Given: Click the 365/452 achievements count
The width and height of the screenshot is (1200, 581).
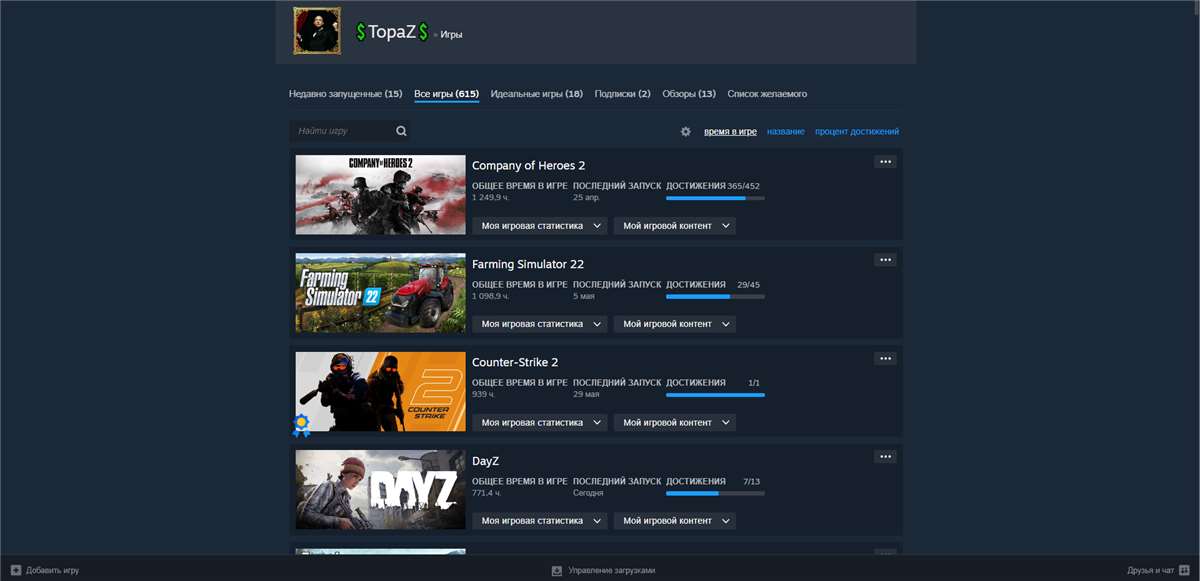Looking at the screenshot, I should click(743, 186).
